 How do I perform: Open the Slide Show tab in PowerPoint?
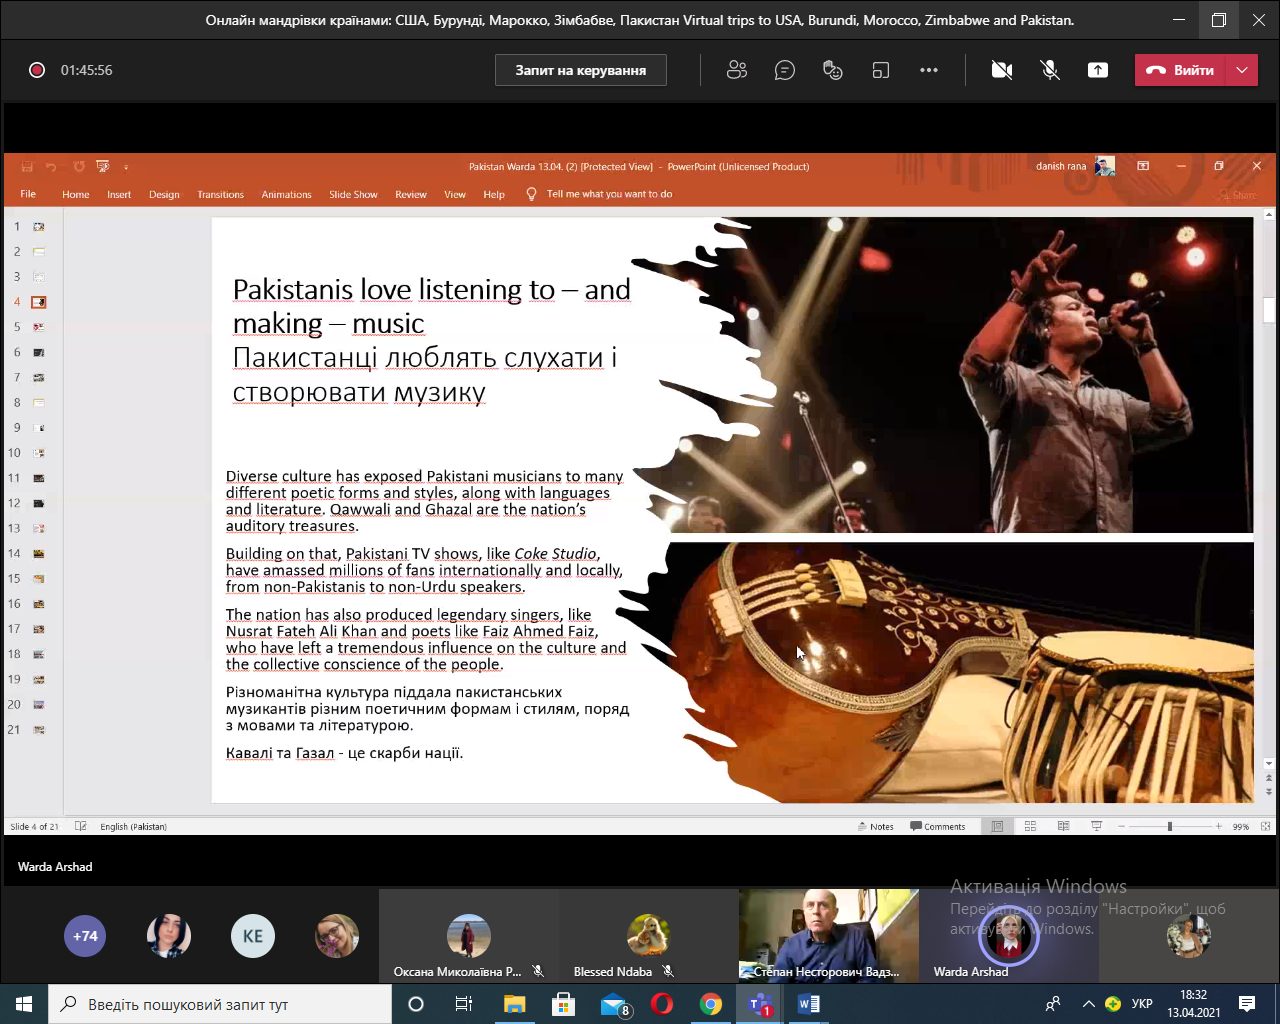(353, 194)
